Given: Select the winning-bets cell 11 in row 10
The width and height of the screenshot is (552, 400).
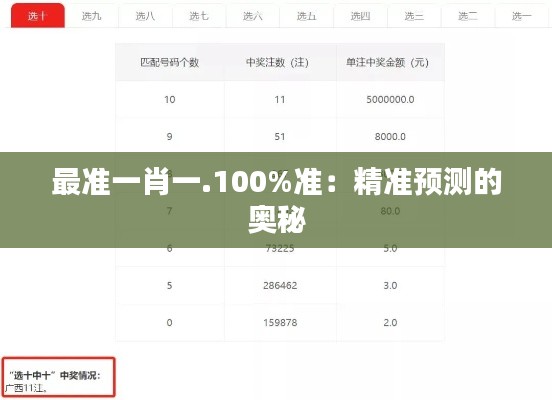Looking at the screenshot, I should (x=280, y=100).
